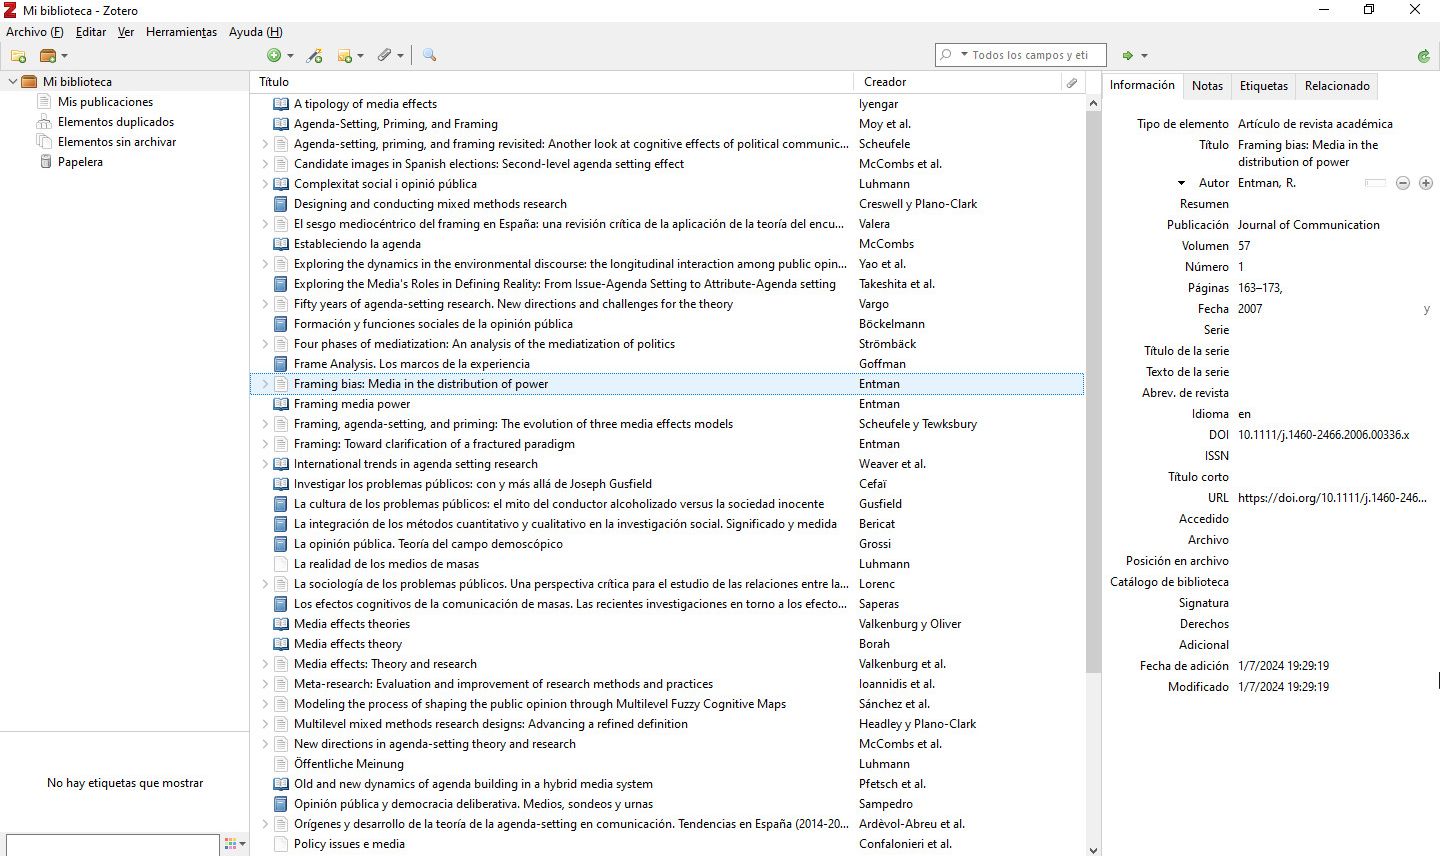Add item by identifier with magic wand icon
The width and height of the screenshot is (1440, 856).
click(314, 56)
